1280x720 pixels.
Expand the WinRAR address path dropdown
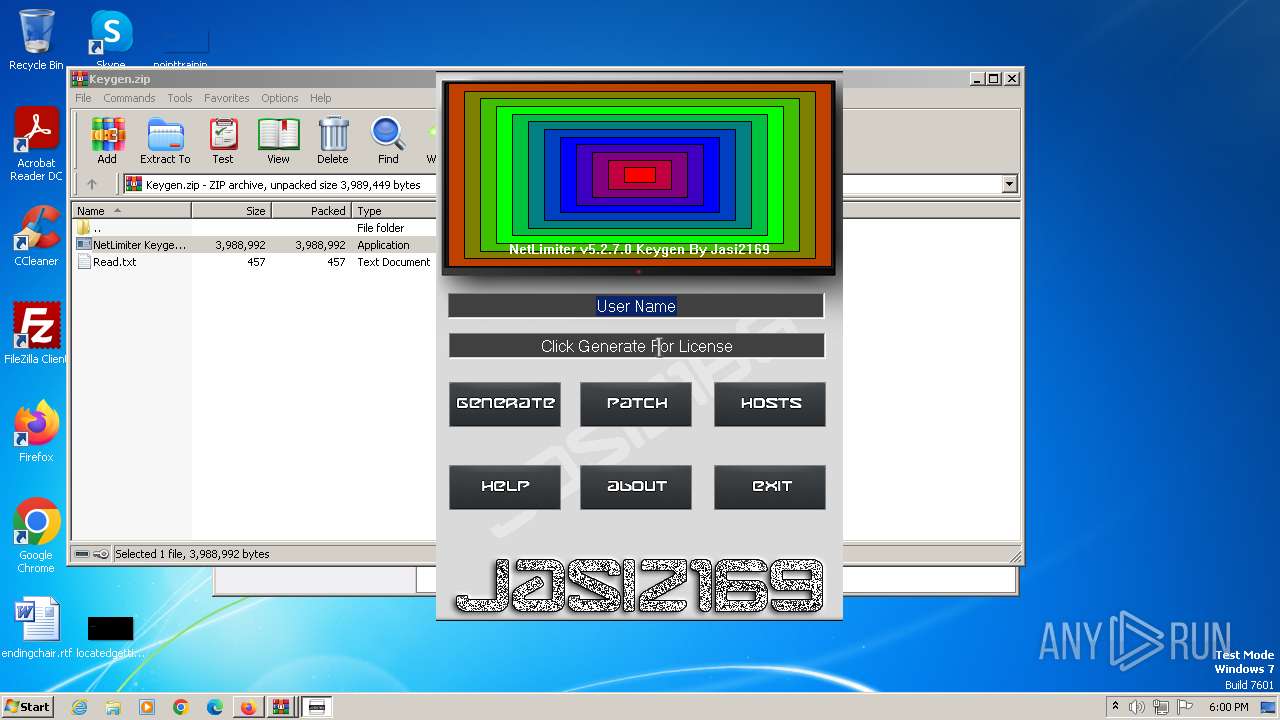tap(1009, 184)
